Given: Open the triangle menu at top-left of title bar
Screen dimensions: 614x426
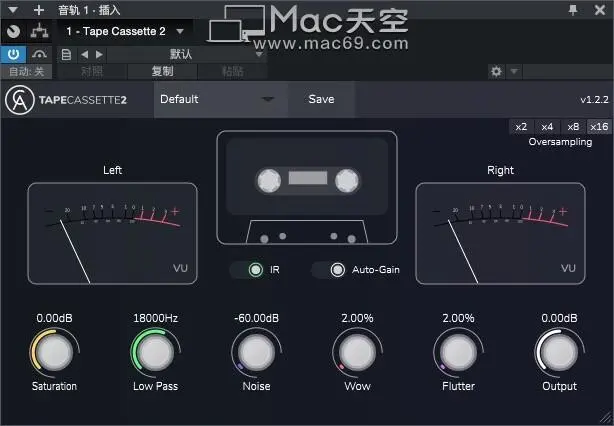Looking at the screenshot, I should 13,10.
